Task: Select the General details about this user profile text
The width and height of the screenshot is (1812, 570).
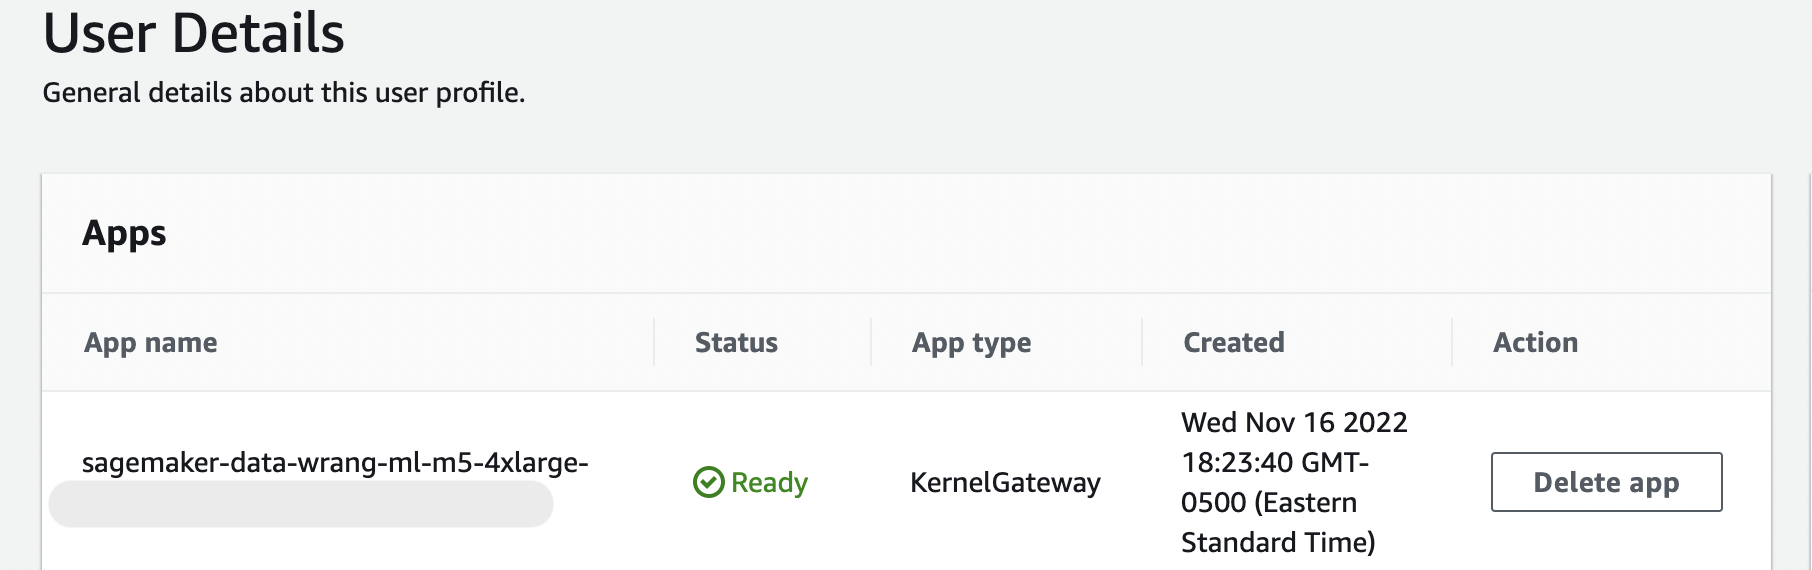Action: tap(284, 92)
